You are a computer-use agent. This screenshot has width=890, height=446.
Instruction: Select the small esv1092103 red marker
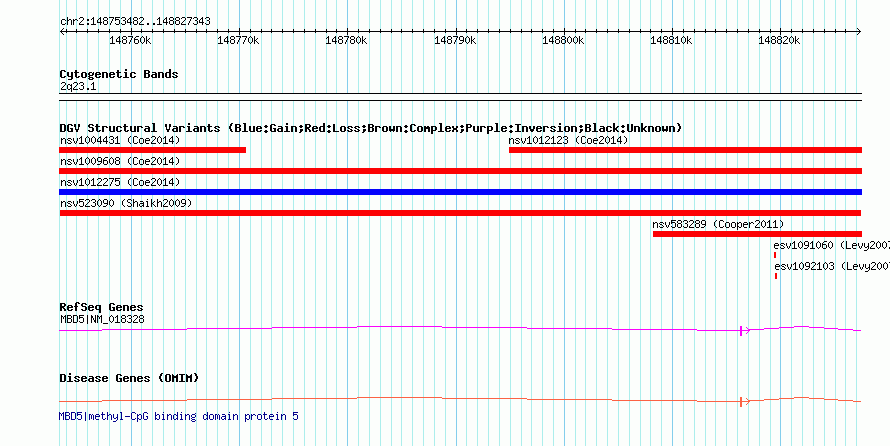[776, 276]
